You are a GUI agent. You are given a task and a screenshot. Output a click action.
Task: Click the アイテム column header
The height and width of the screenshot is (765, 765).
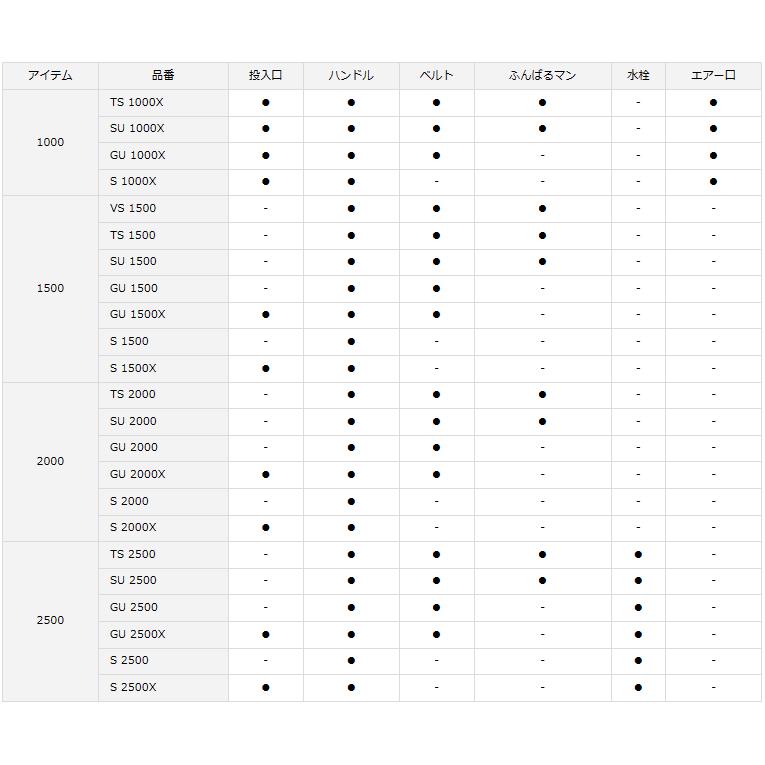[x=50, y=76]
